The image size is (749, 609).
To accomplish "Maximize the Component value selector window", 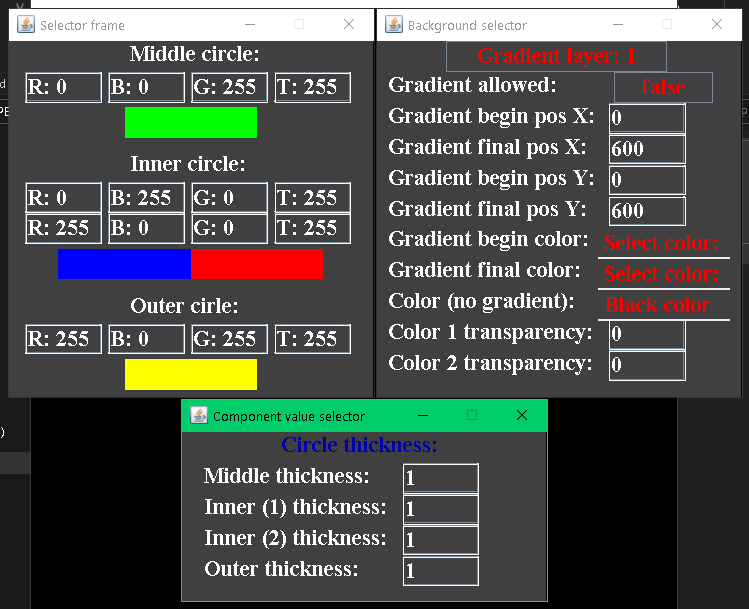I will (472, 416).
